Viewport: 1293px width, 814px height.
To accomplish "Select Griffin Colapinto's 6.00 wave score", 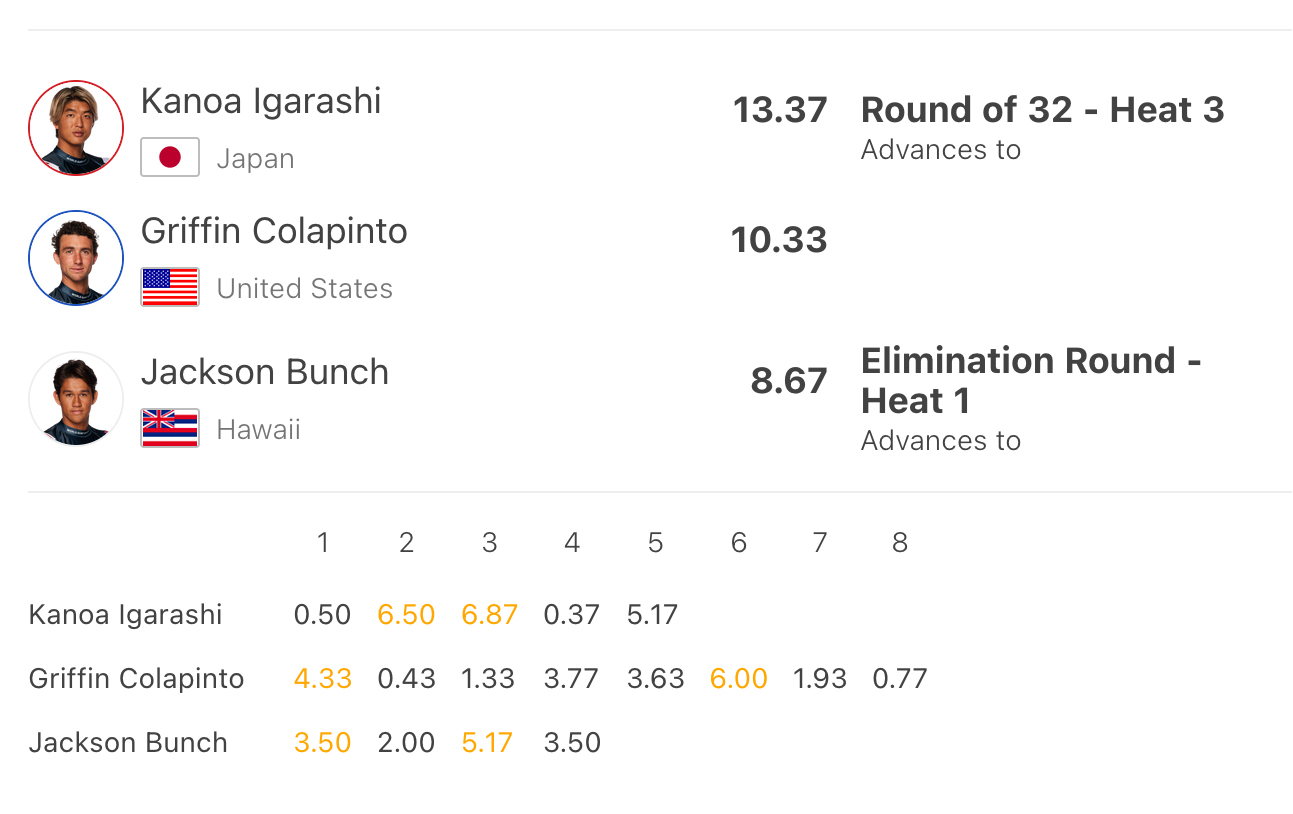I will pyautogui.click(x=739, y=678).
